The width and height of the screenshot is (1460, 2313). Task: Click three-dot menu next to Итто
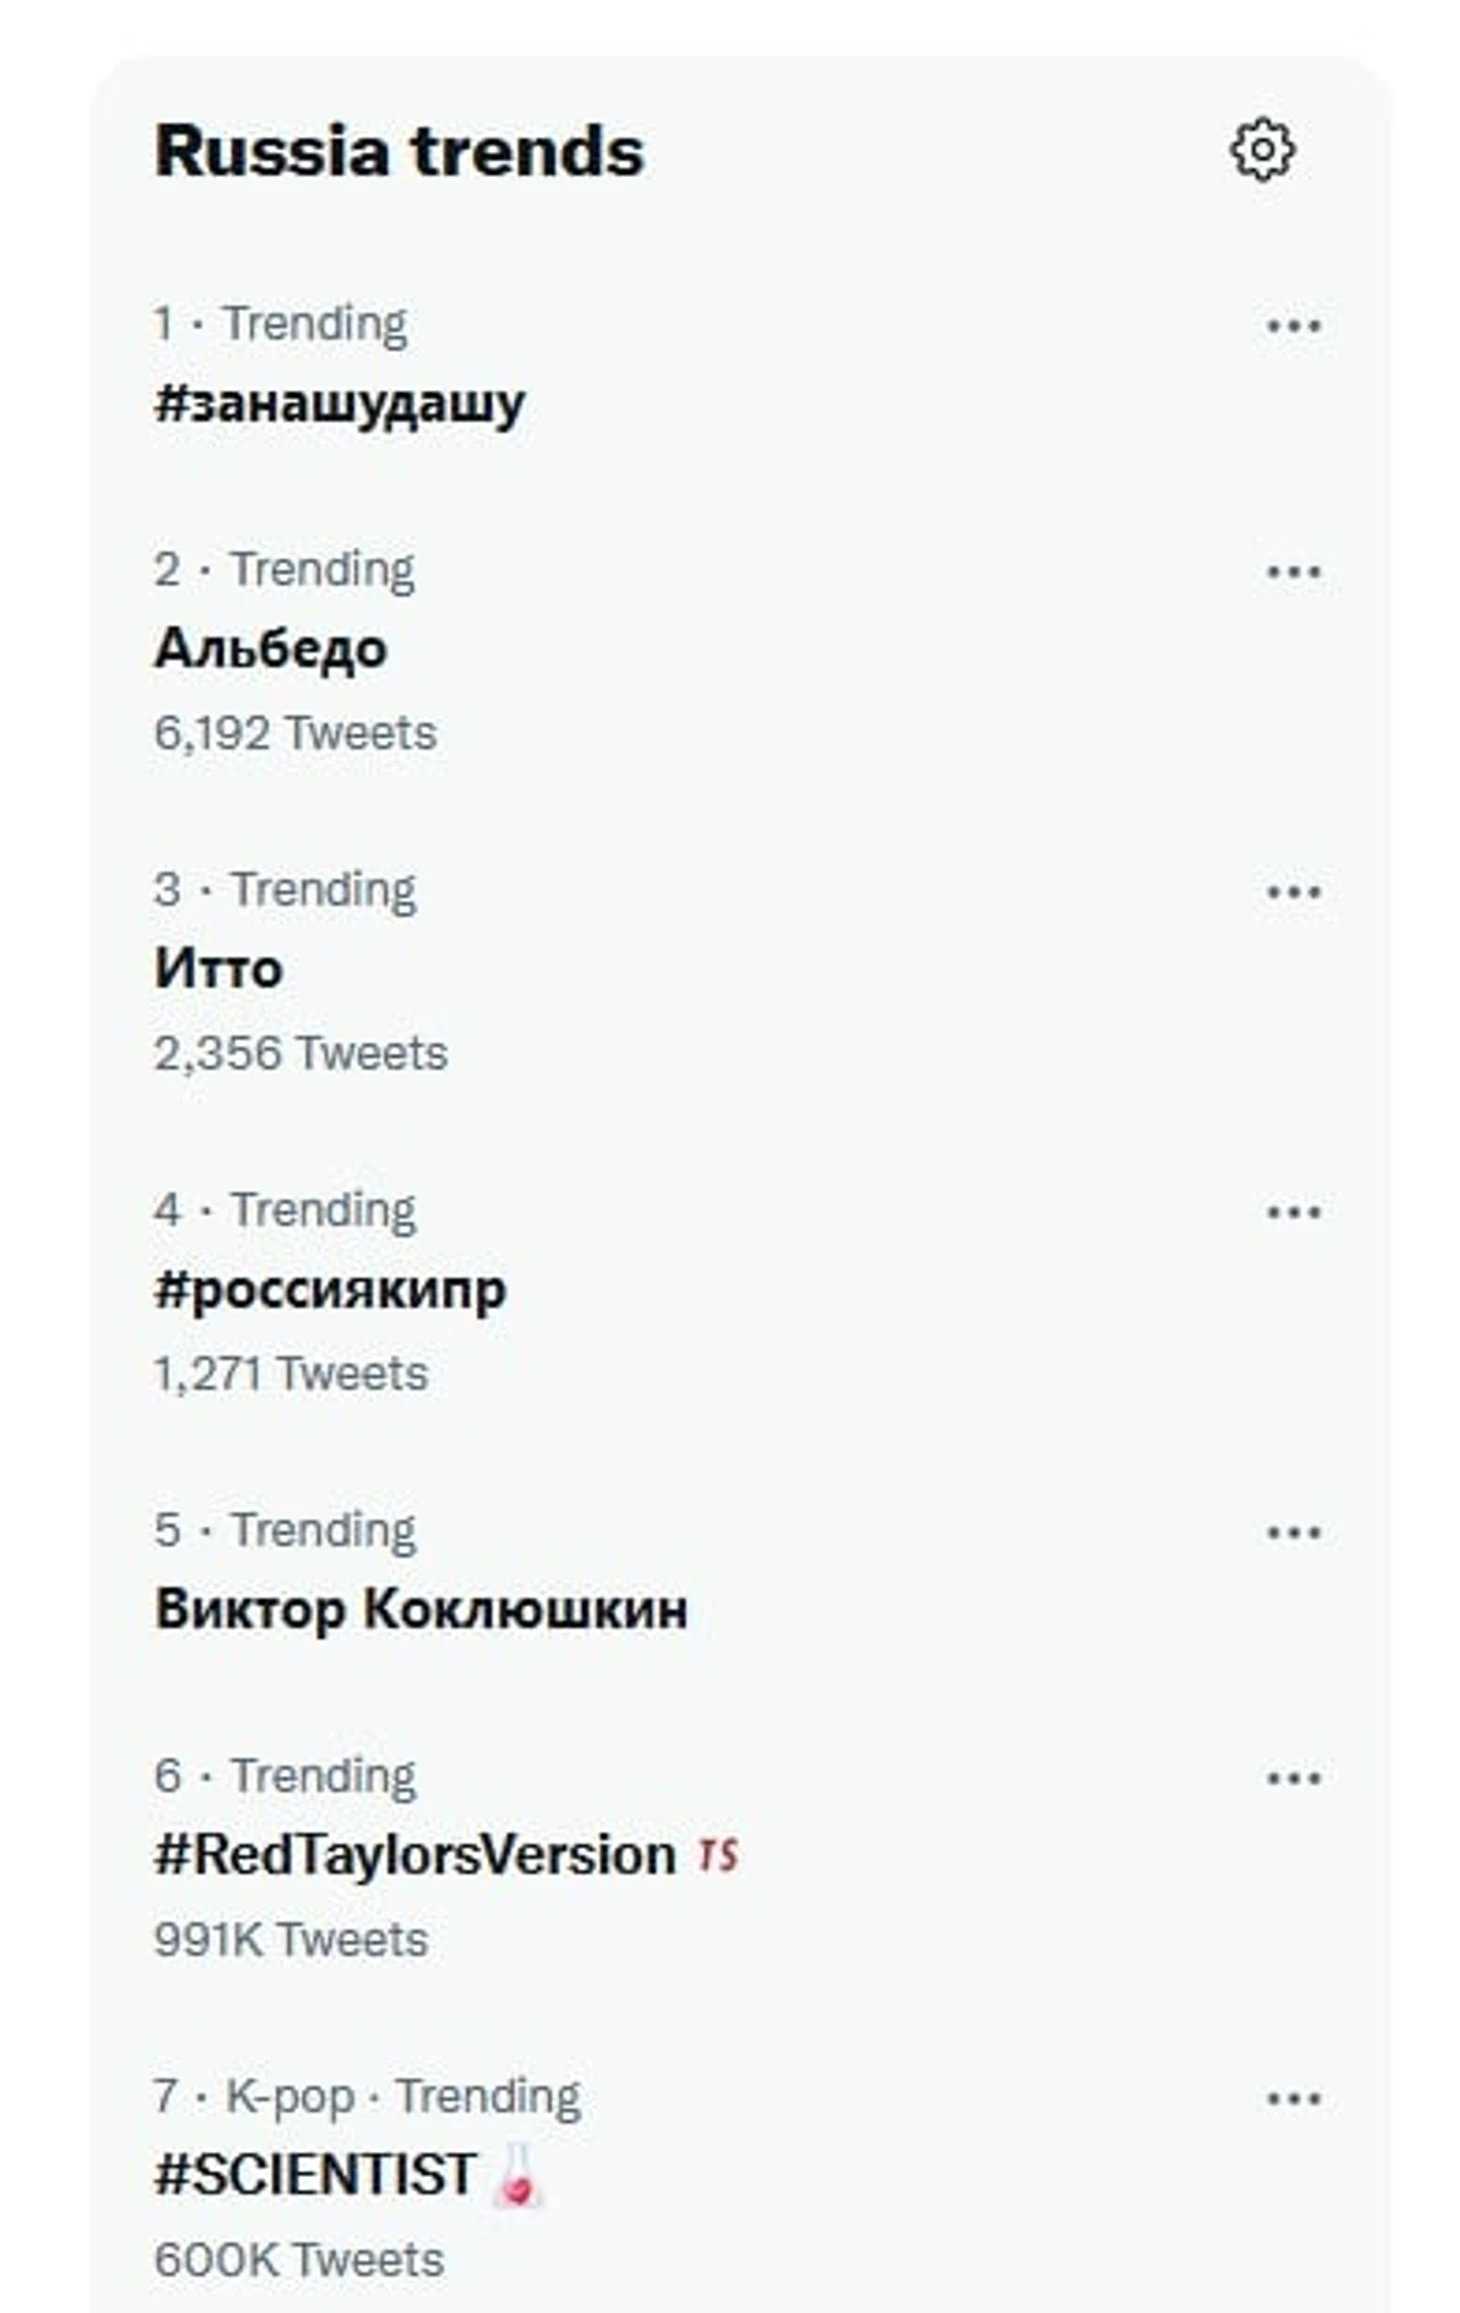point(1293,892)
